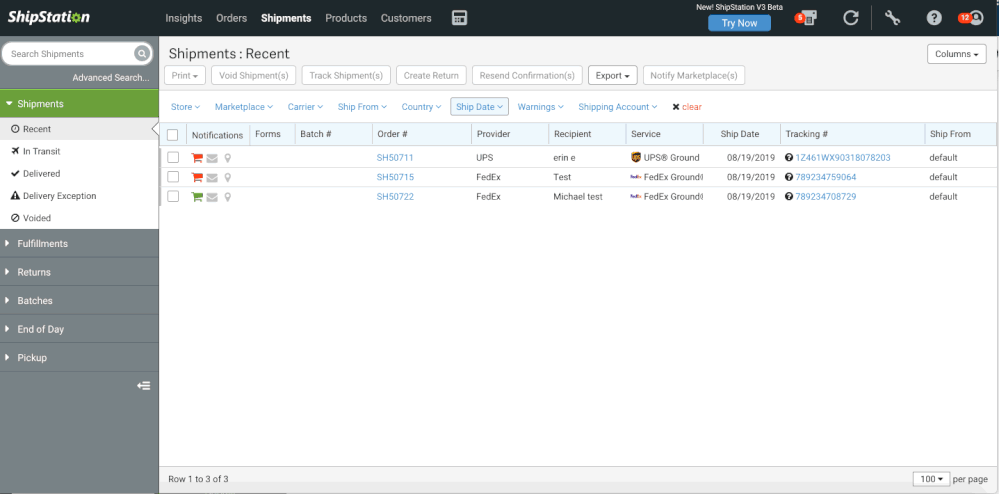This screenshot has height=494, width=999.
Task: Open the rate calculator icon in top bar
Action: point(460,18)
